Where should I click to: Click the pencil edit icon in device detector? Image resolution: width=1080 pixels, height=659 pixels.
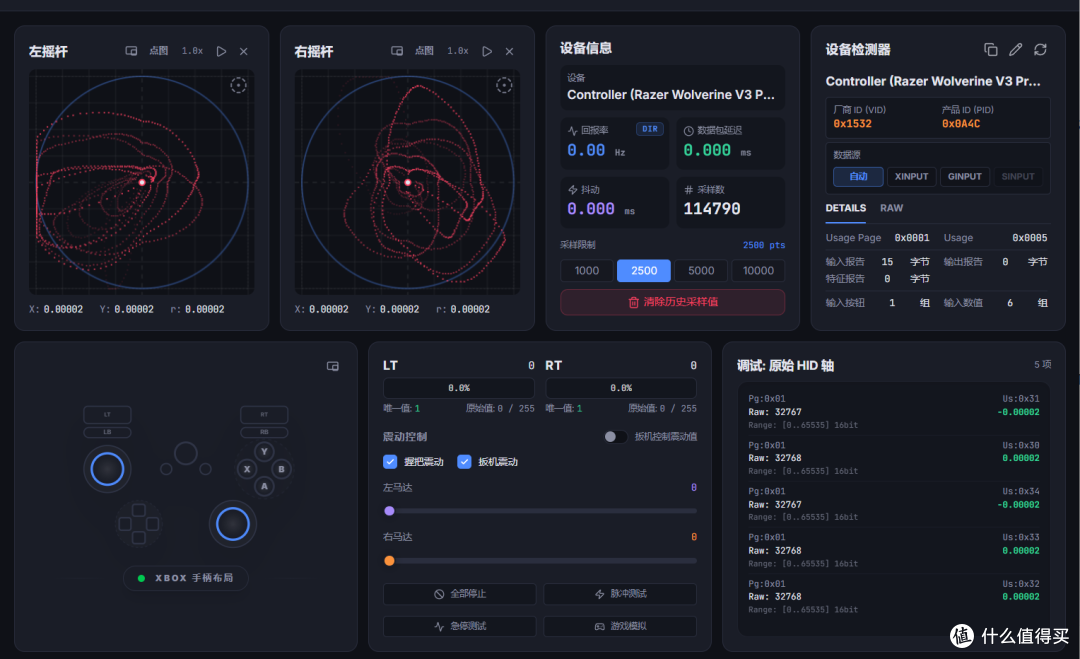(x=1015, y=50)
